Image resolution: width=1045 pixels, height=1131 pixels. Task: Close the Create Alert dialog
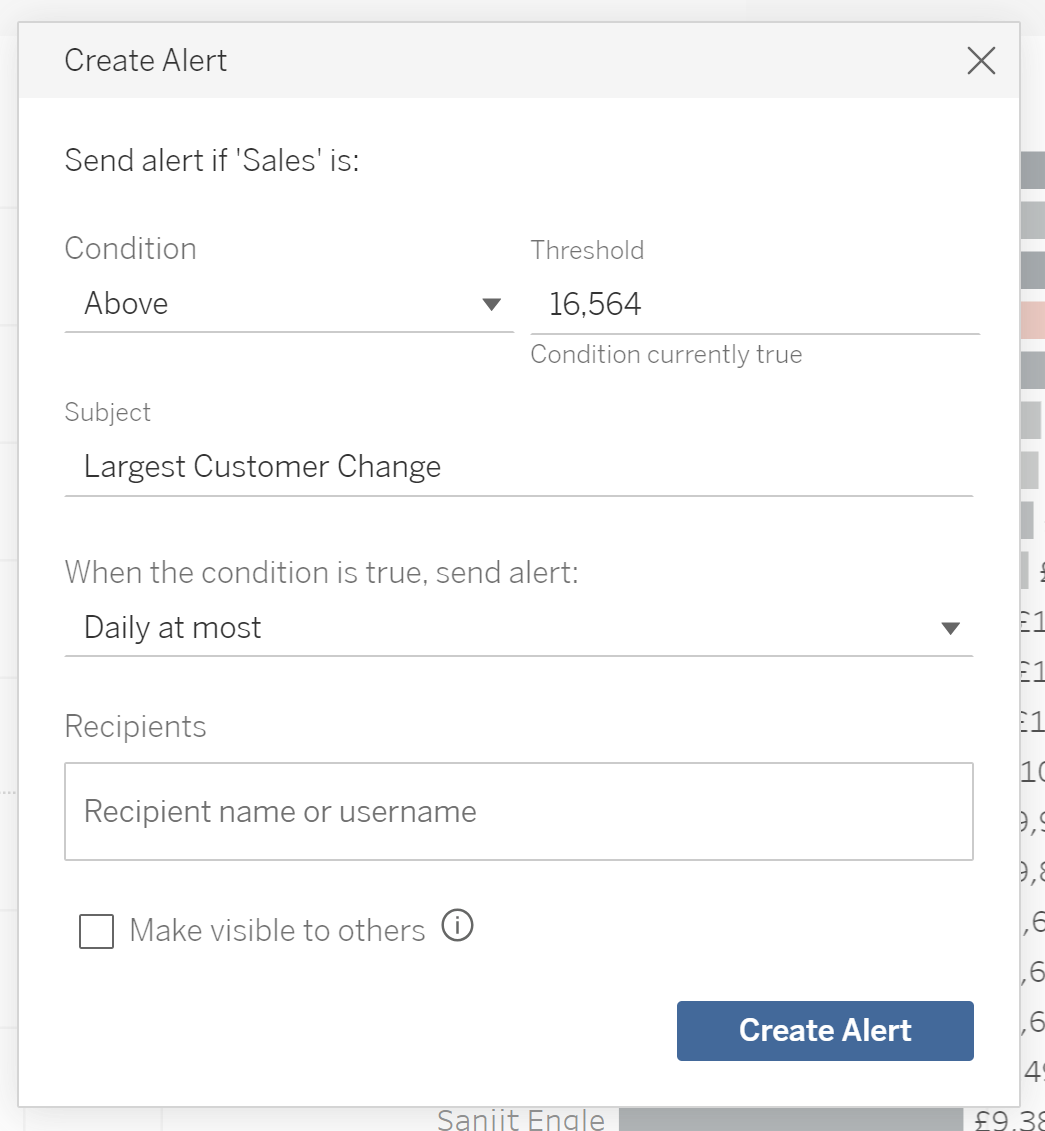(x=981, y=61)
